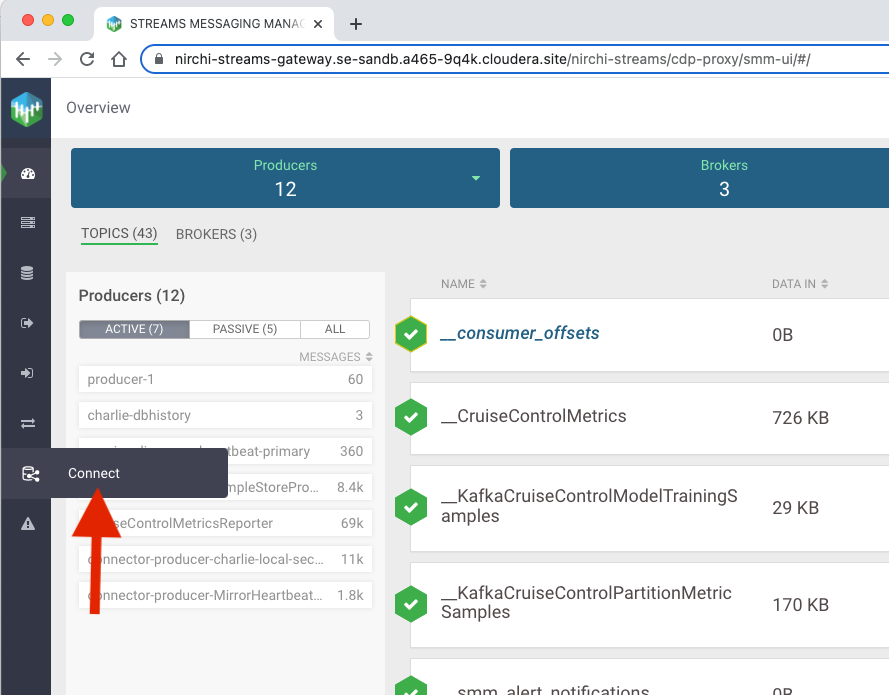This screenshot has width=889, height=695.
Task: Sort topics by NAME column
Action: 464,283
